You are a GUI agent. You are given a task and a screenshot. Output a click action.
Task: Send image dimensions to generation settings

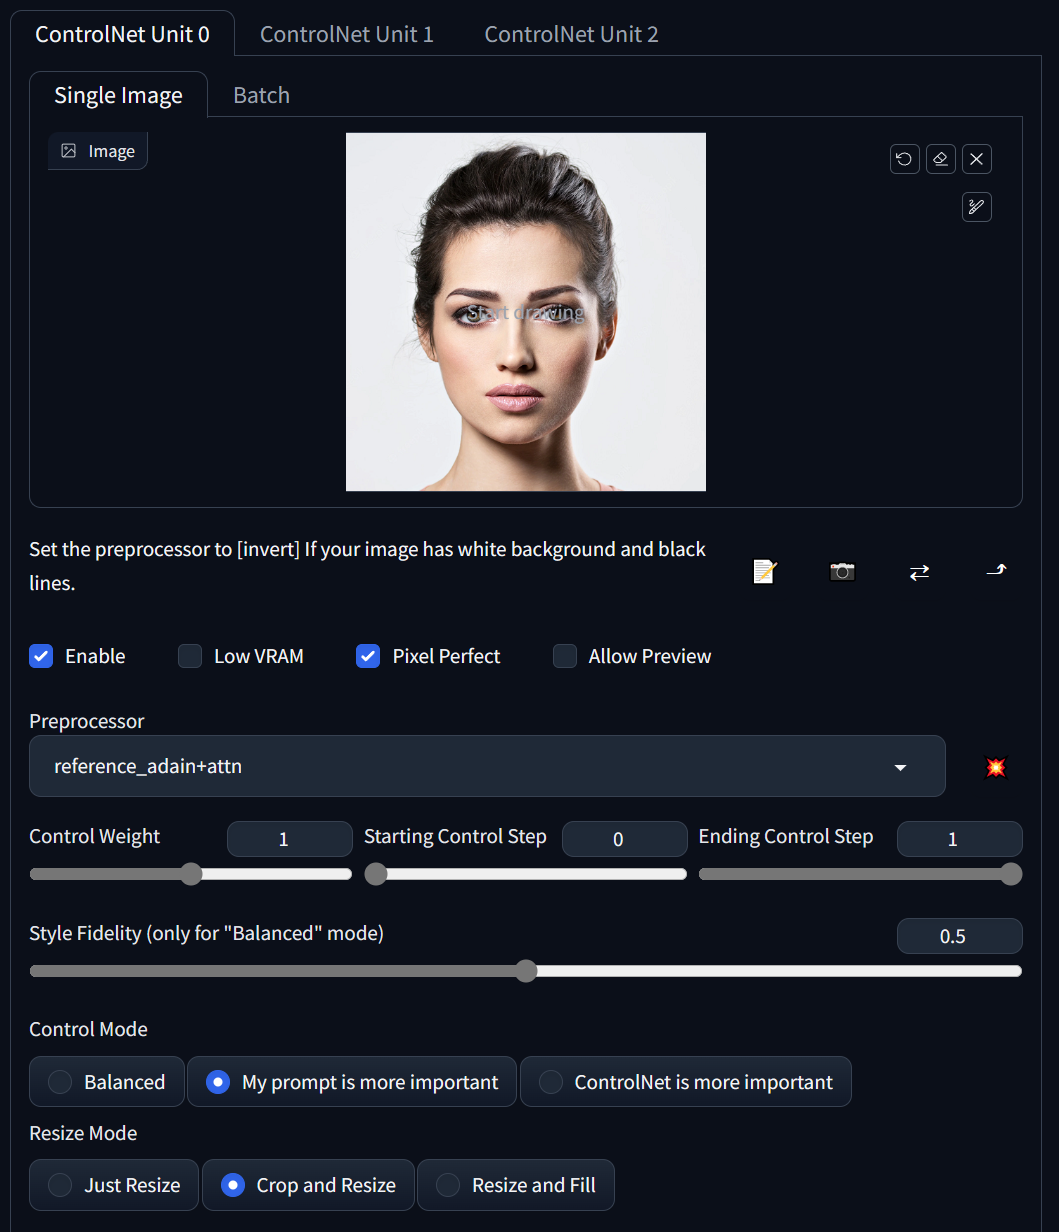(996, 571)
